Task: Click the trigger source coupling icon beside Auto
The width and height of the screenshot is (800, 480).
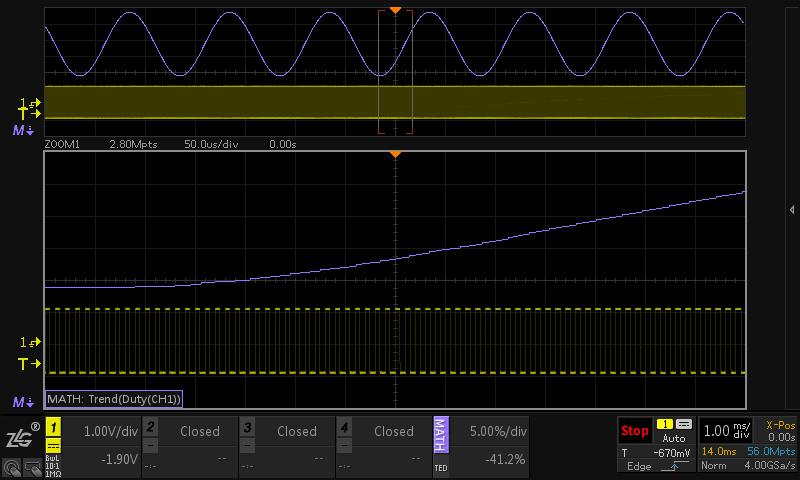Action: pos(684,424)
